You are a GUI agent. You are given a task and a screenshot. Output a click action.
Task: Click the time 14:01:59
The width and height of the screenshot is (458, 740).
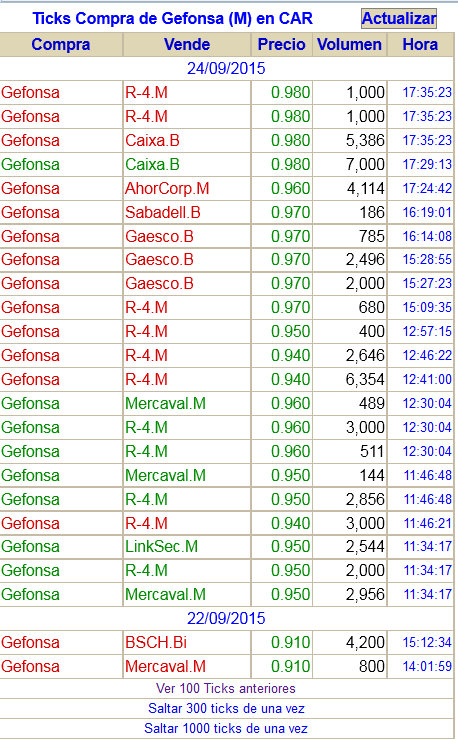(x=427, y=666)
